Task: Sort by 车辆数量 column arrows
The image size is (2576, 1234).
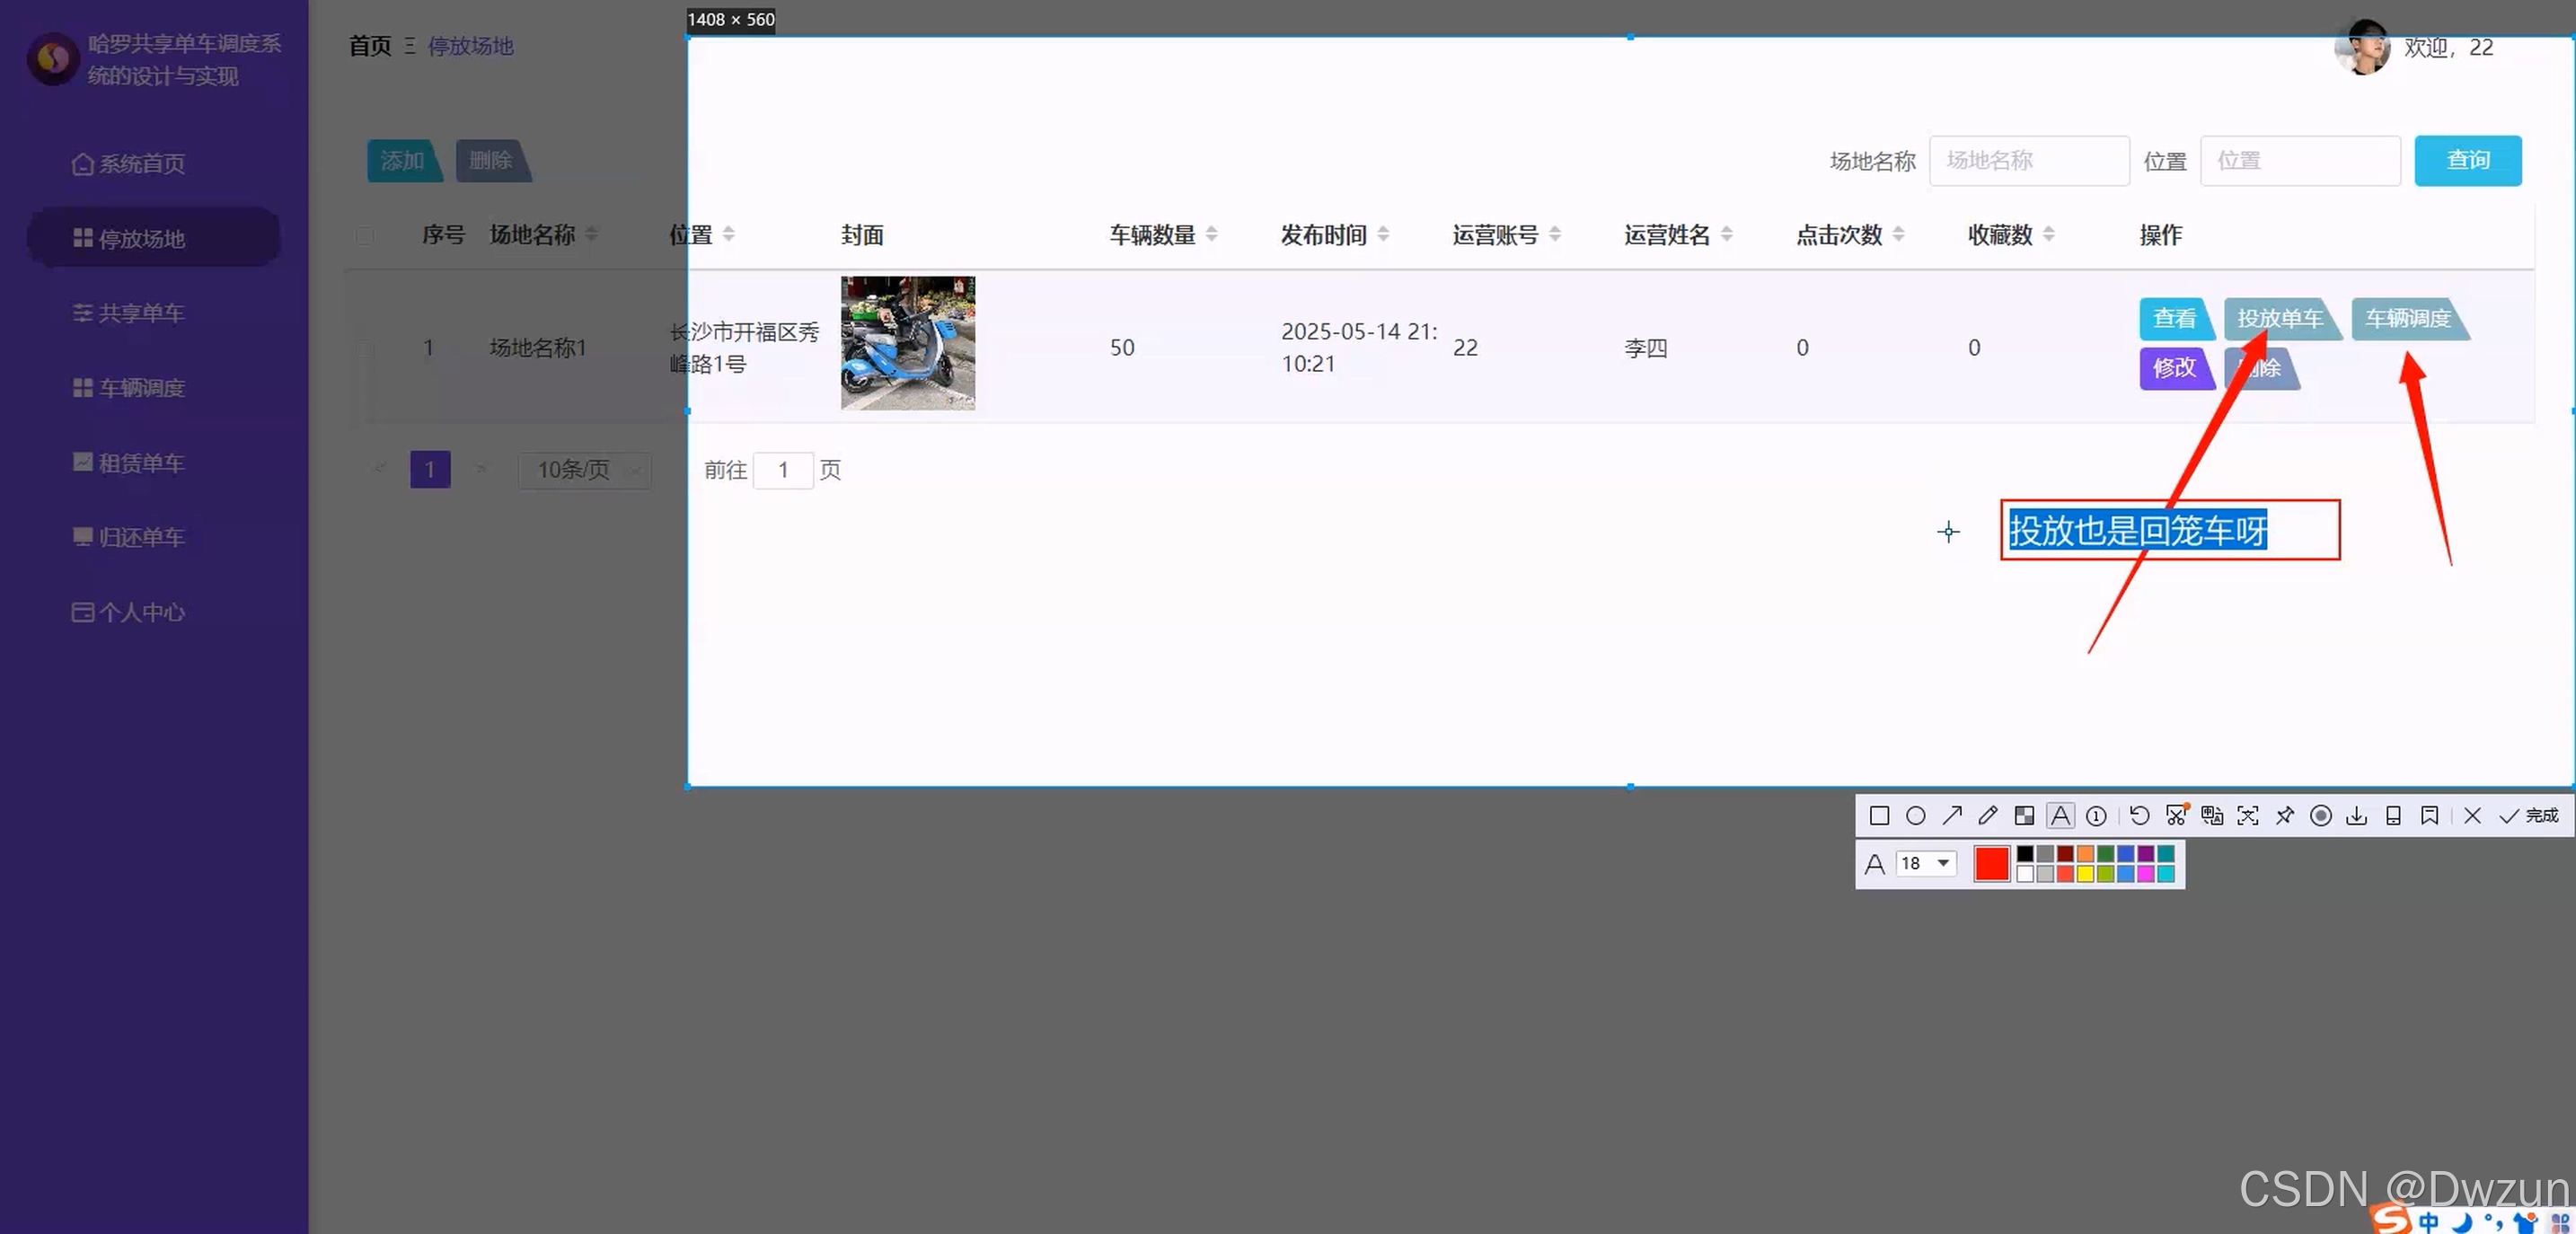Action: click(x=1211, y=234)
